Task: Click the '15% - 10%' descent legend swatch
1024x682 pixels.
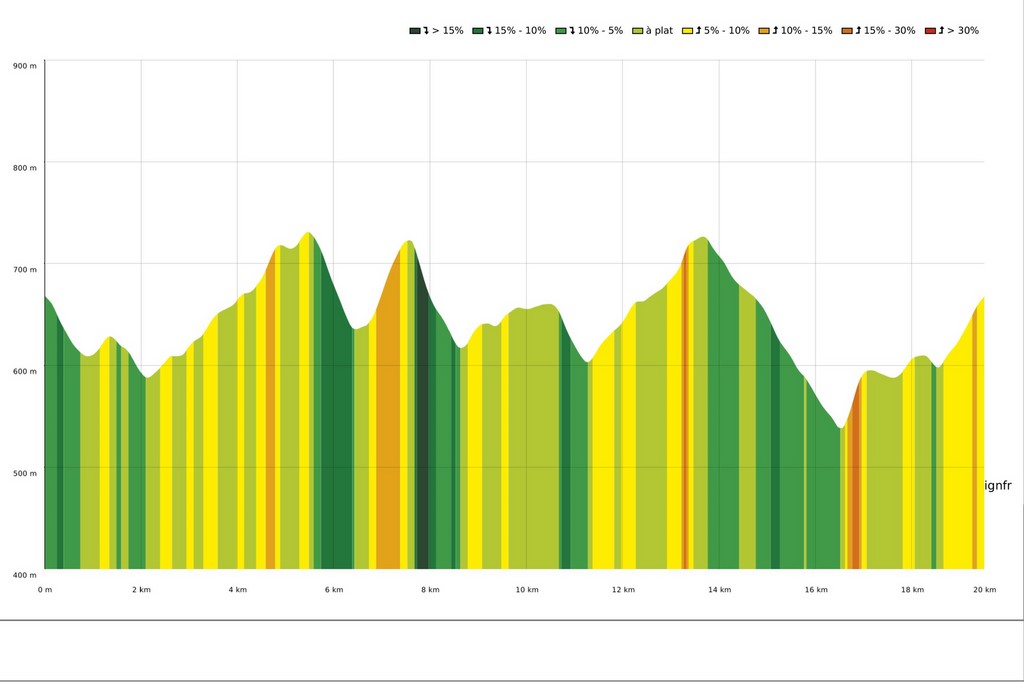Action: tap(478, 31)
